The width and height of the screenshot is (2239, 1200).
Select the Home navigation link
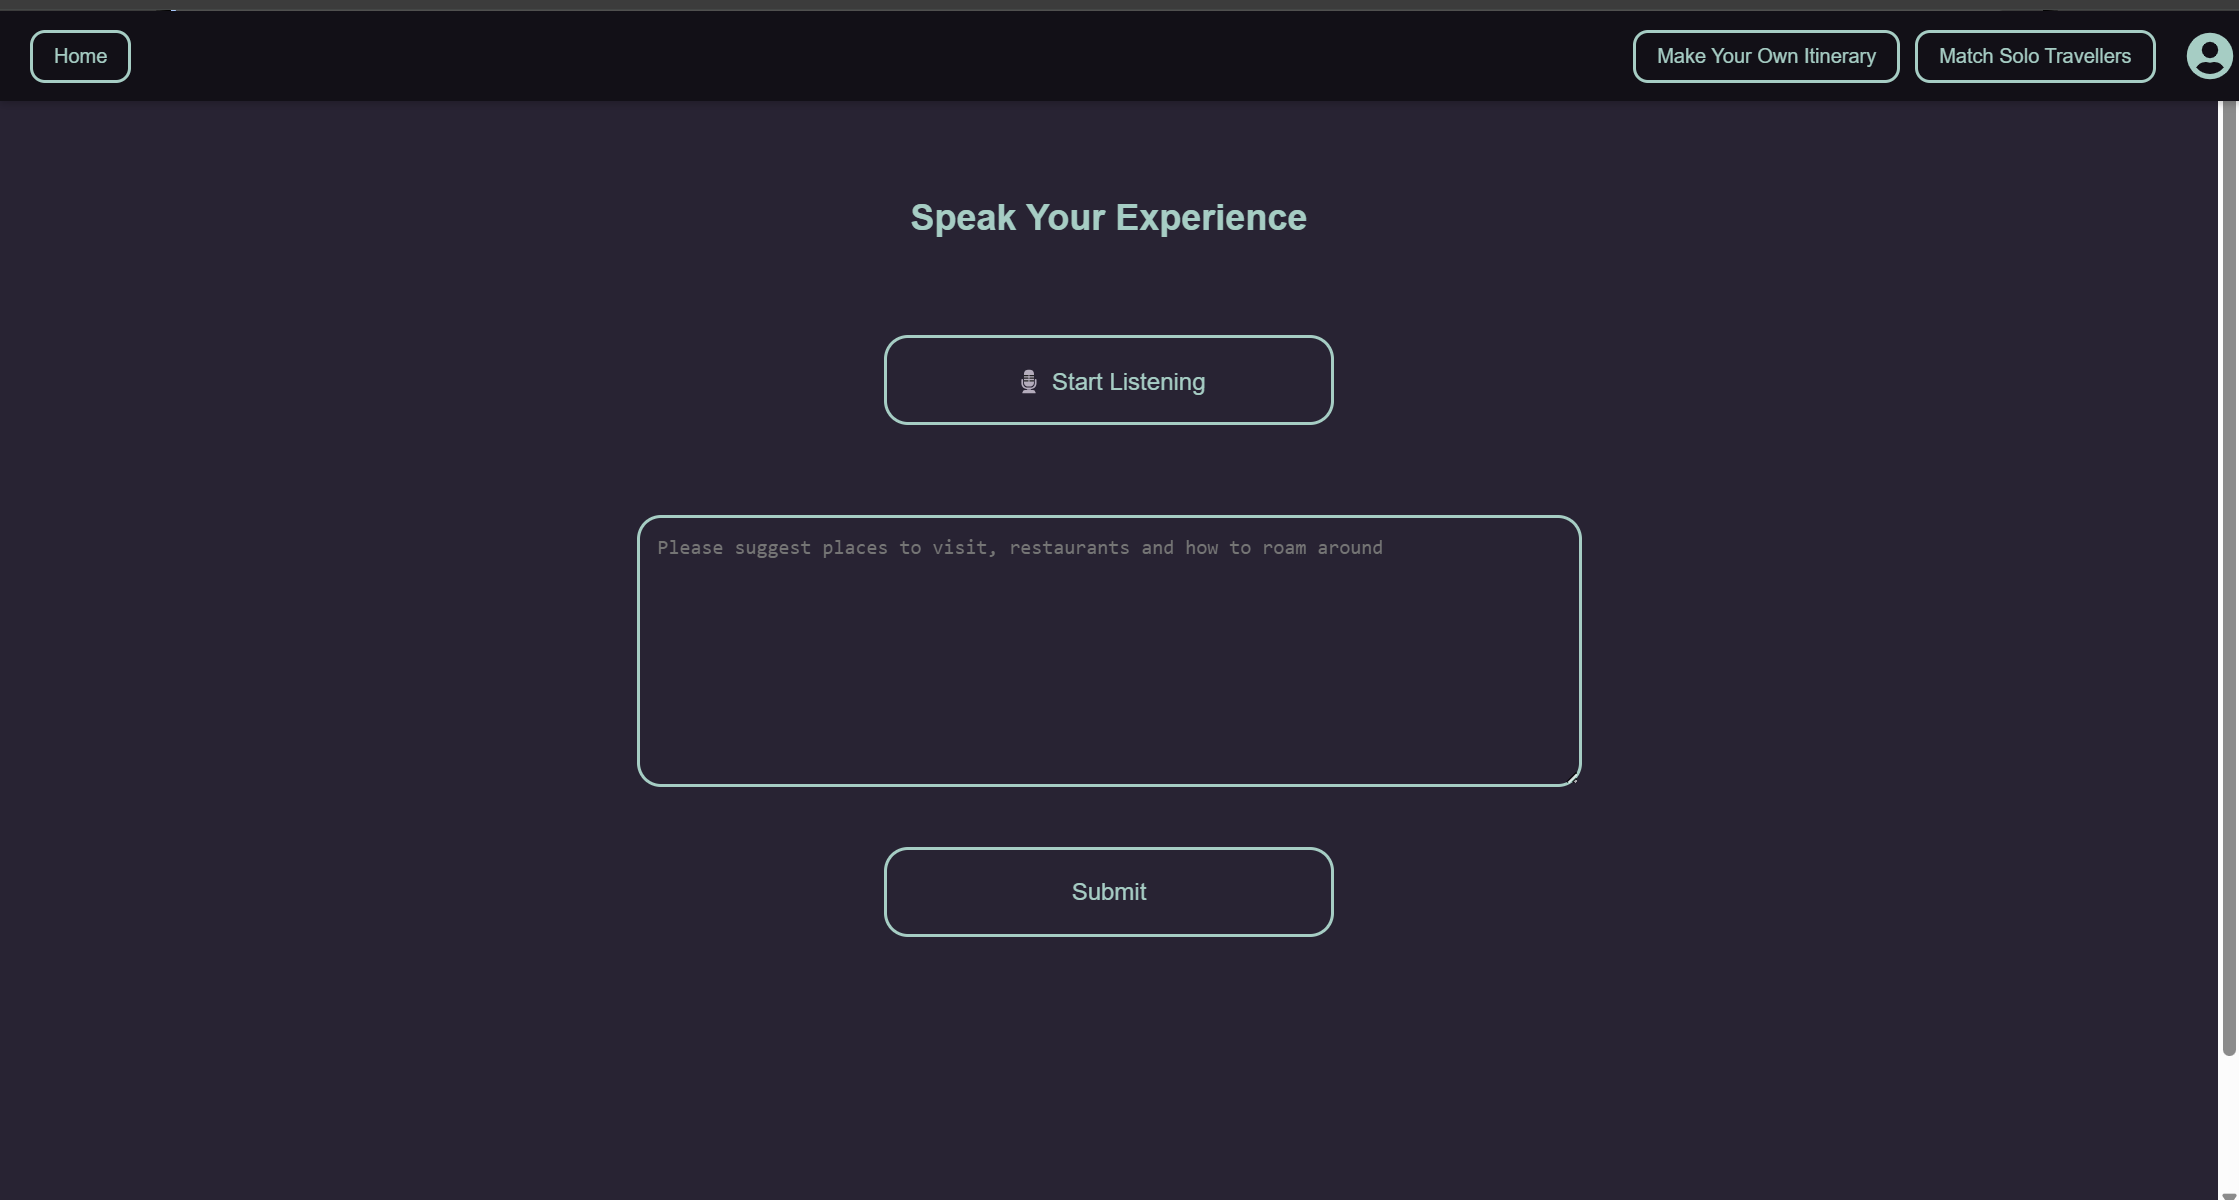(80, 56)
